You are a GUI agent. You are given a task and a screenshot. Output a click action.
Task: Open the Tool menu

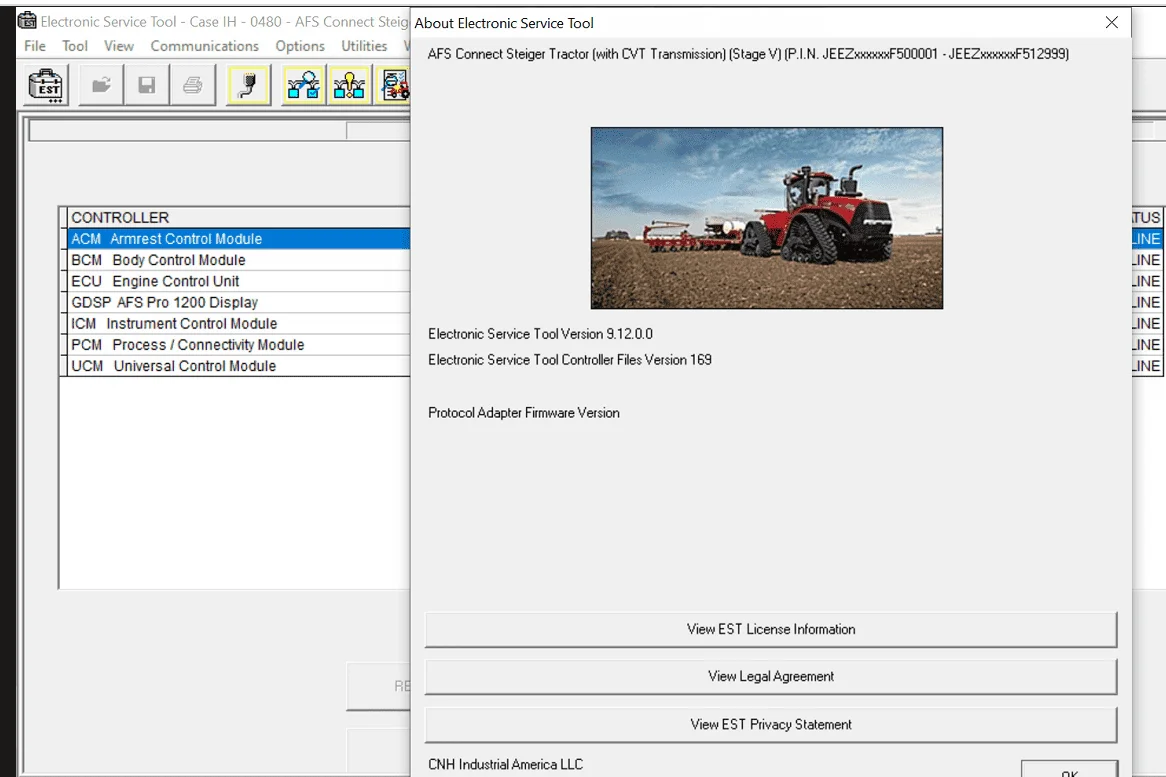click(x=75, y=46)
